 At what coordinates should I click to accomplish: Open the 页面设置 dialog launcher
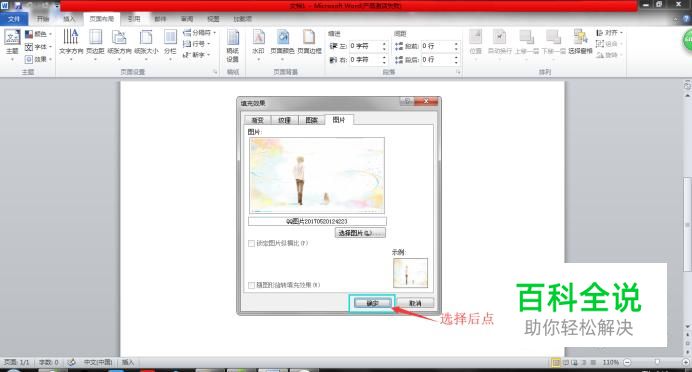coord(215,72)
